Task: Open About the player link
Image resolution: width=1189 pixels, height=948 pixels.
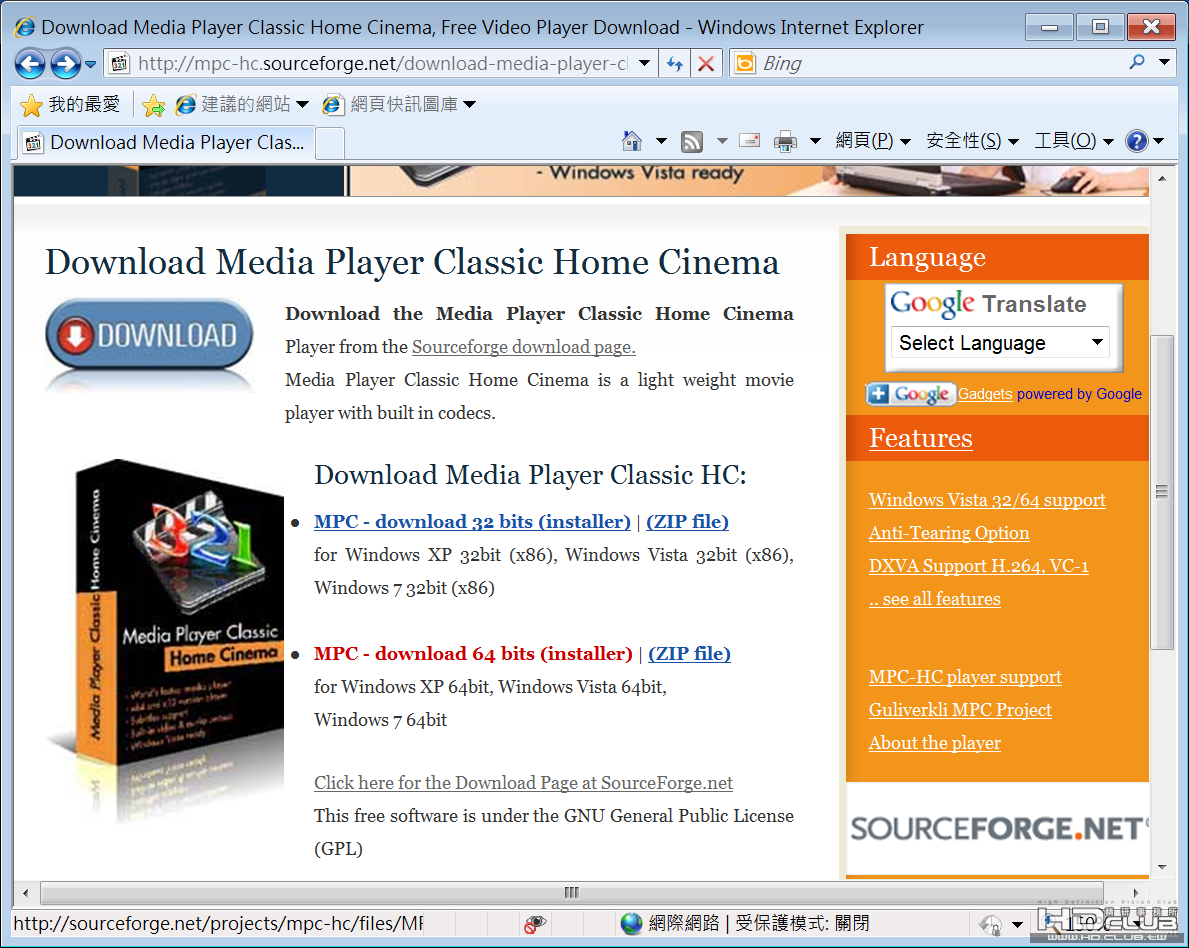Action: pos(935,743)
